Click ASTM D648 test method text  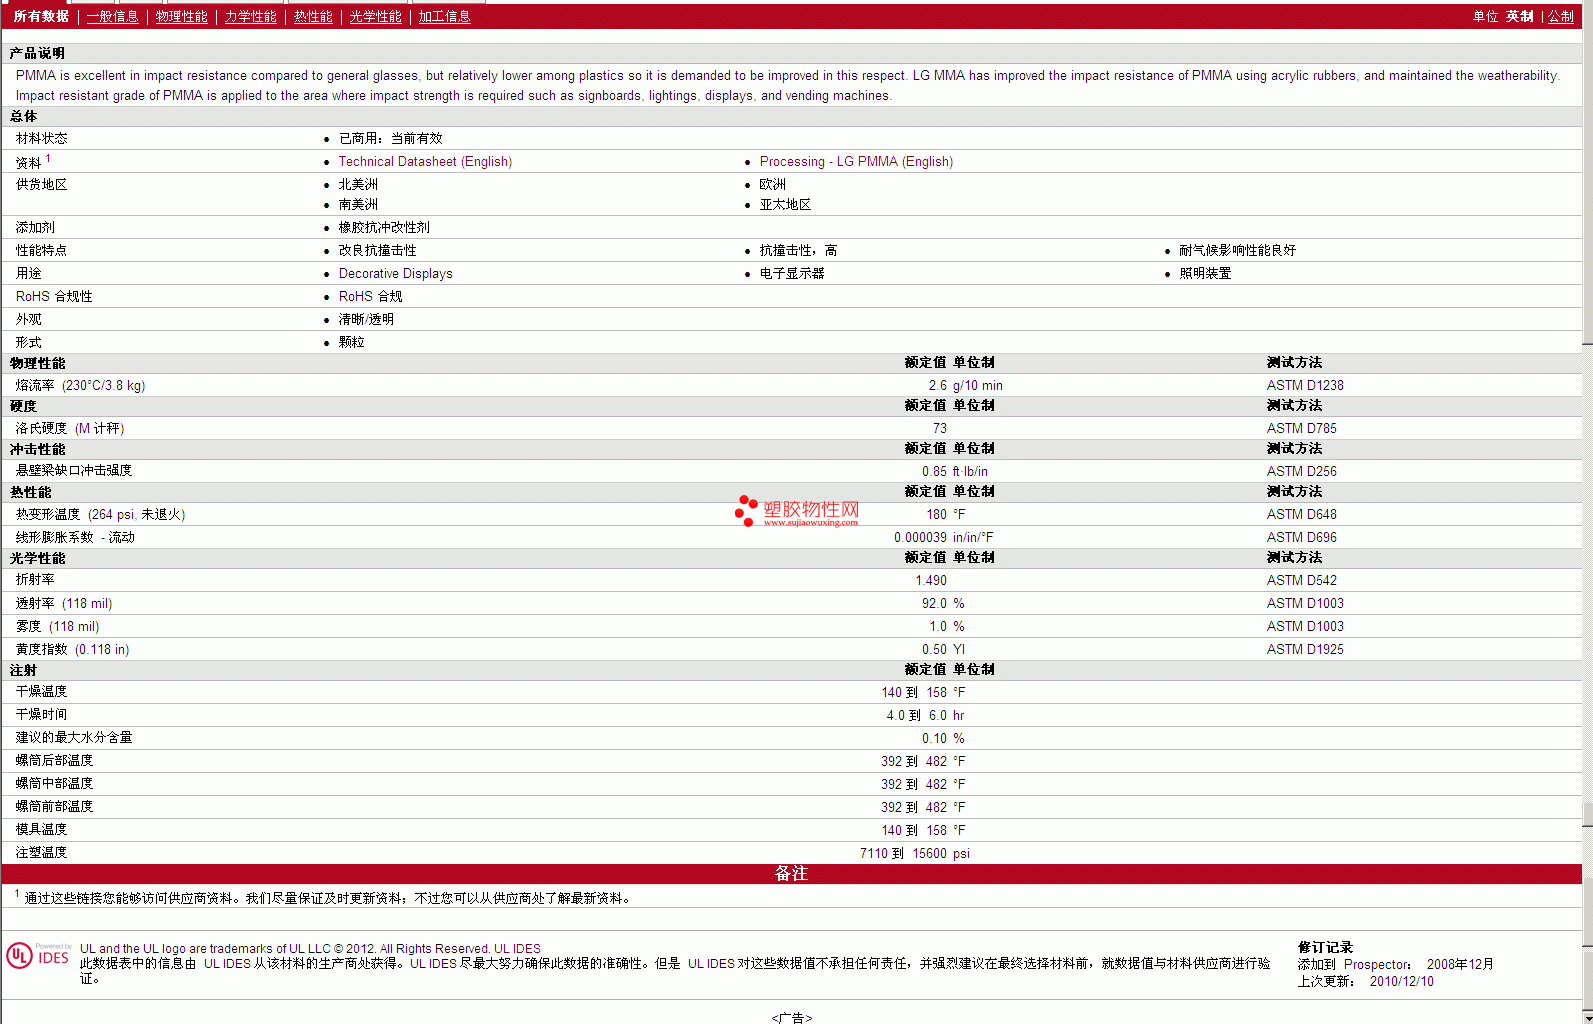pyautogui.click(x=1301, y=514)
